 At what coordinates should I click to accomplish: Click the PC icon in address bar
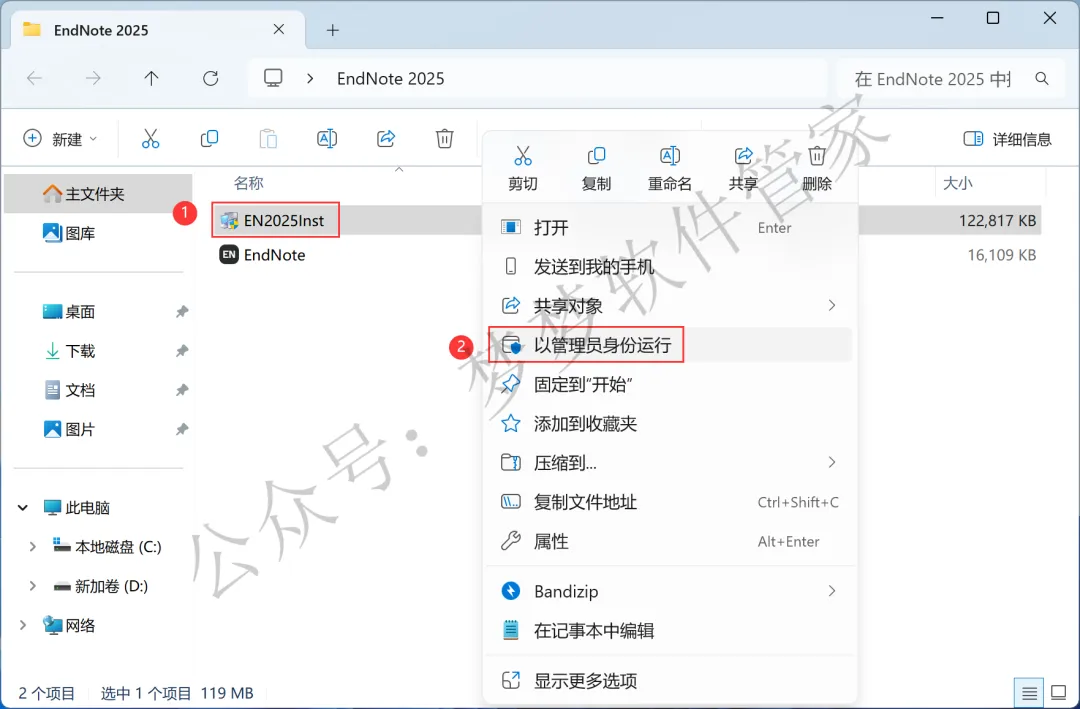click(273, 78)
